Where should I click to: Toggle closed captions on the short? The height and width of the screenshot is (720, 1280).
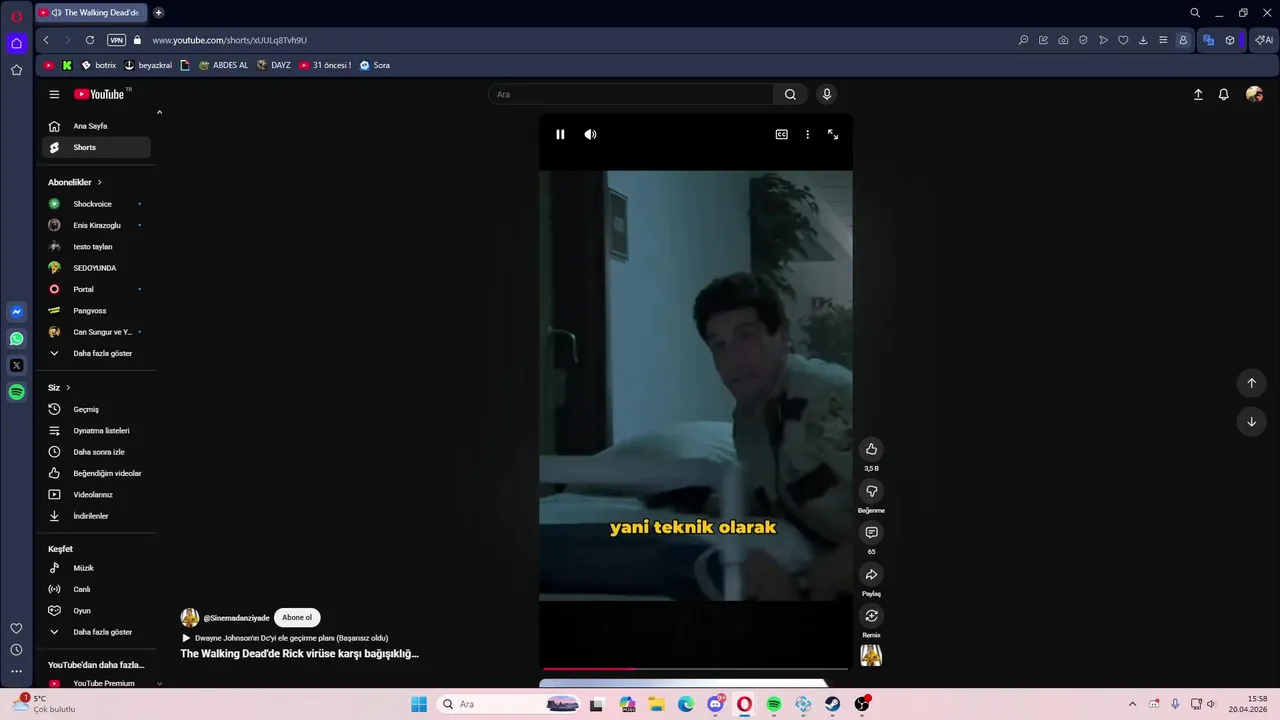pyautogui.click(x=782, y=134)
